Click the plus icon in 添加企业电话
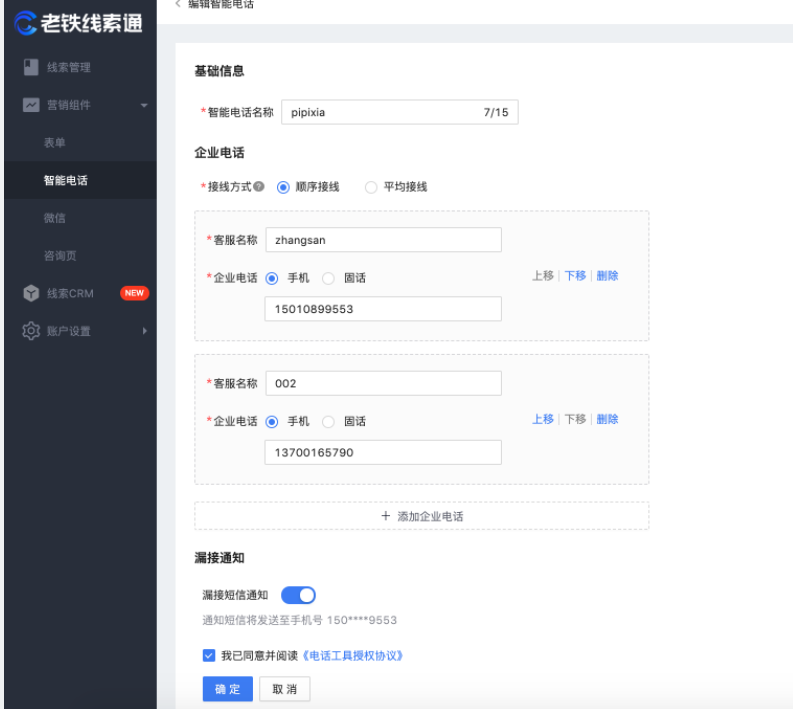This screenshot has width=793, height=709. [385, 515]
